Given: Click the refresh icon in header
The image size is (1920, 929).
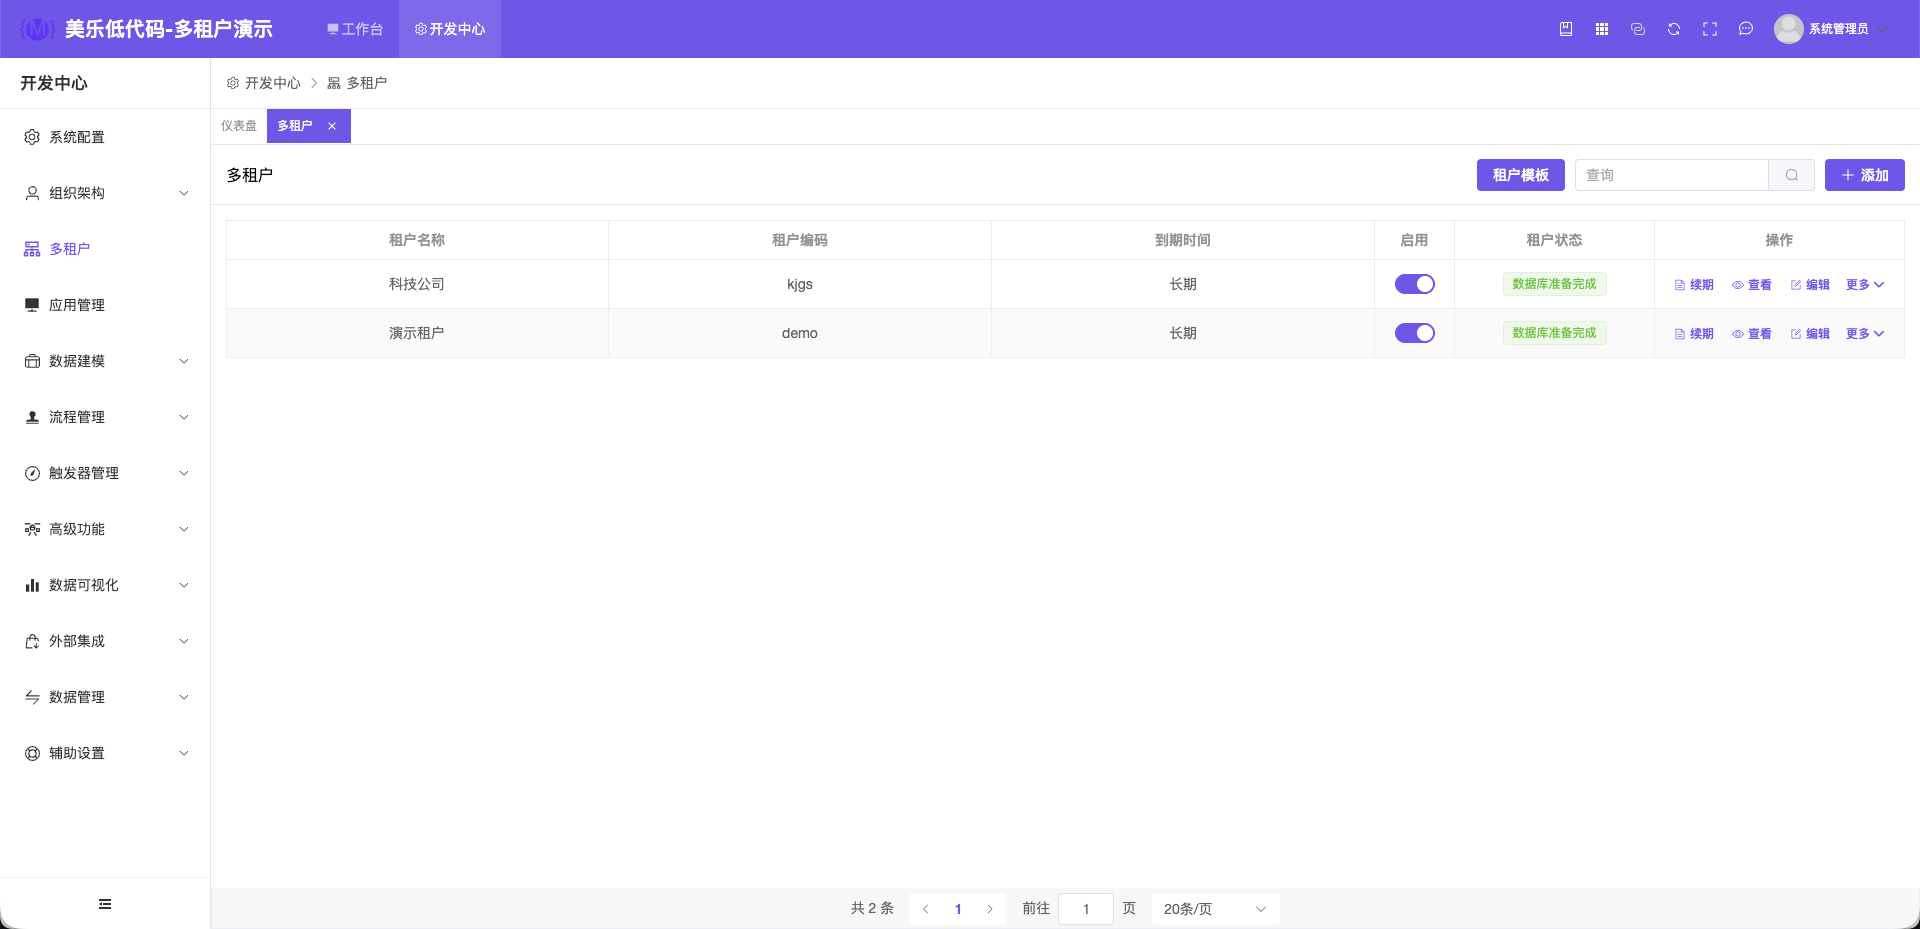Looking at the screenshot, I should pyautogui.click(x=1674, y=29).
